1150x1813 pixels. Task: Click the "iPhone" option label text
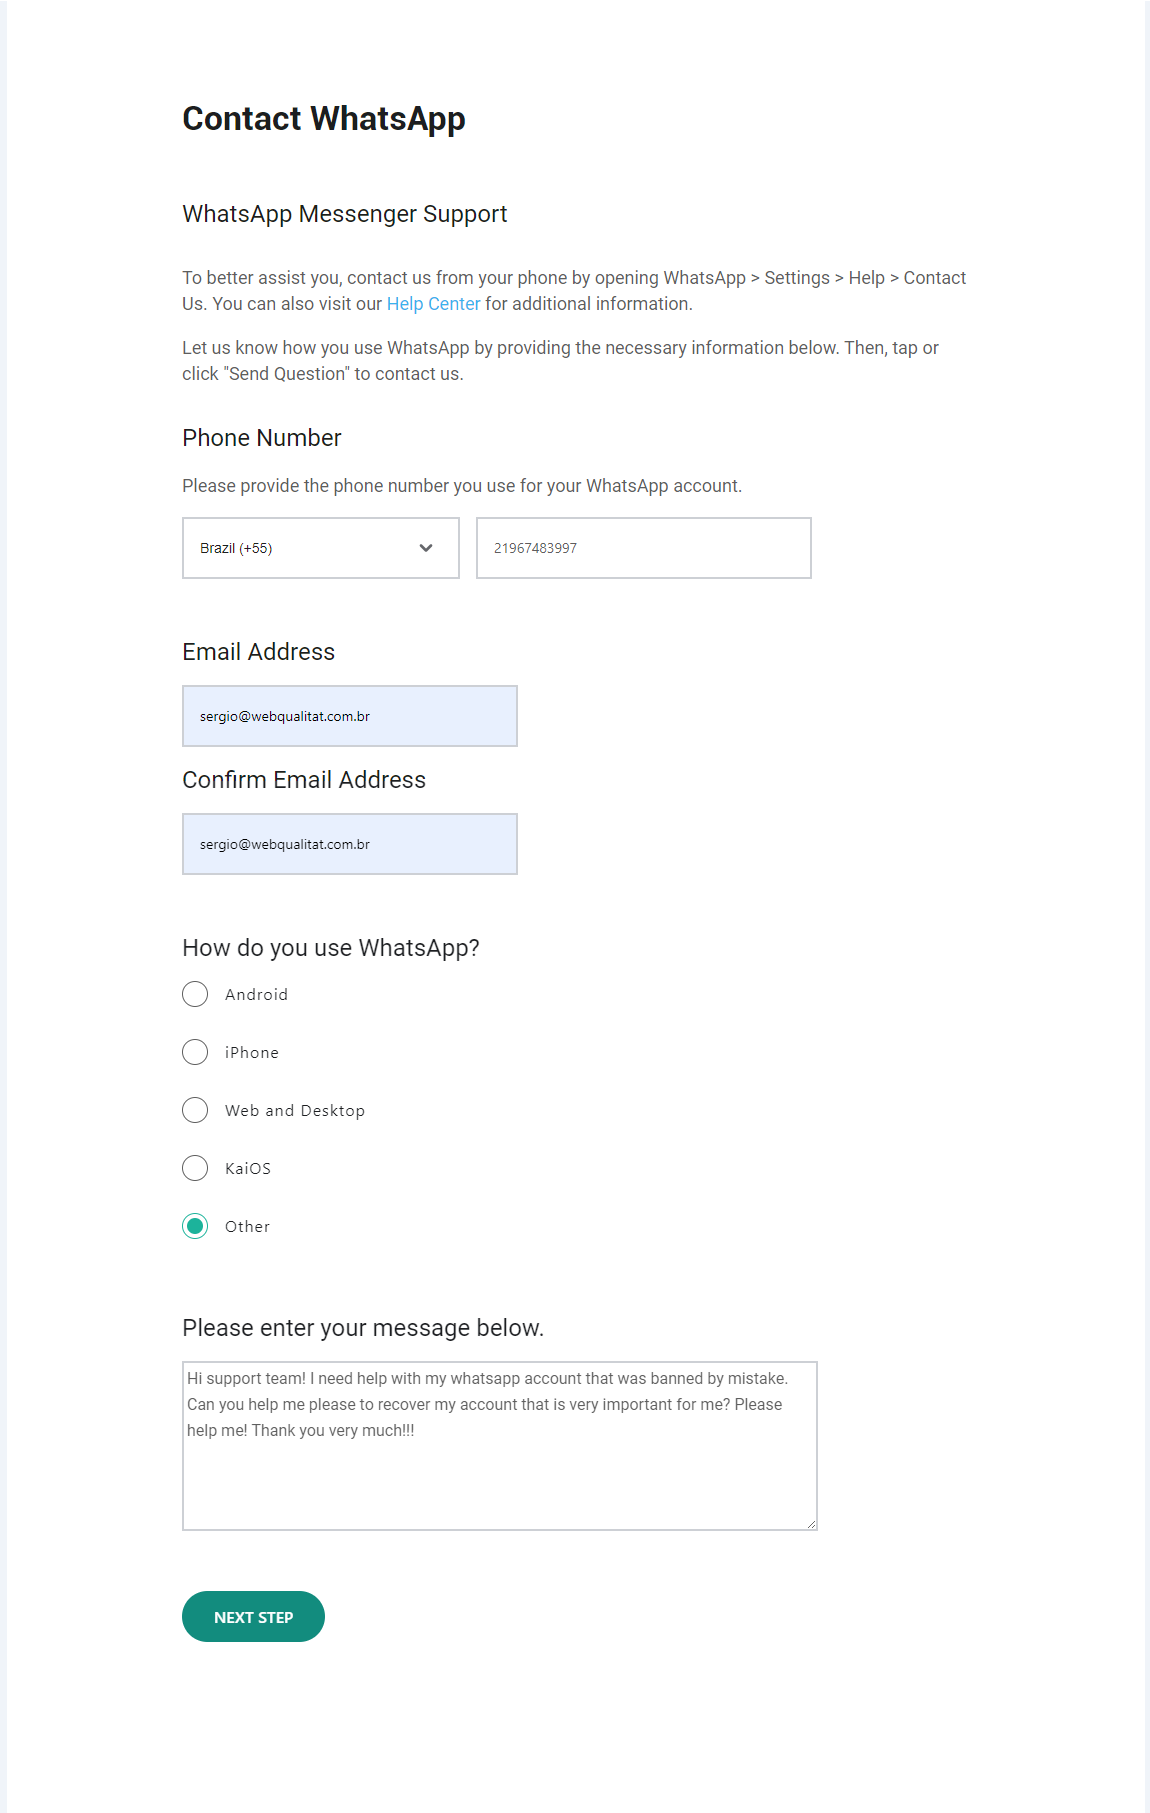point(252,1052)
